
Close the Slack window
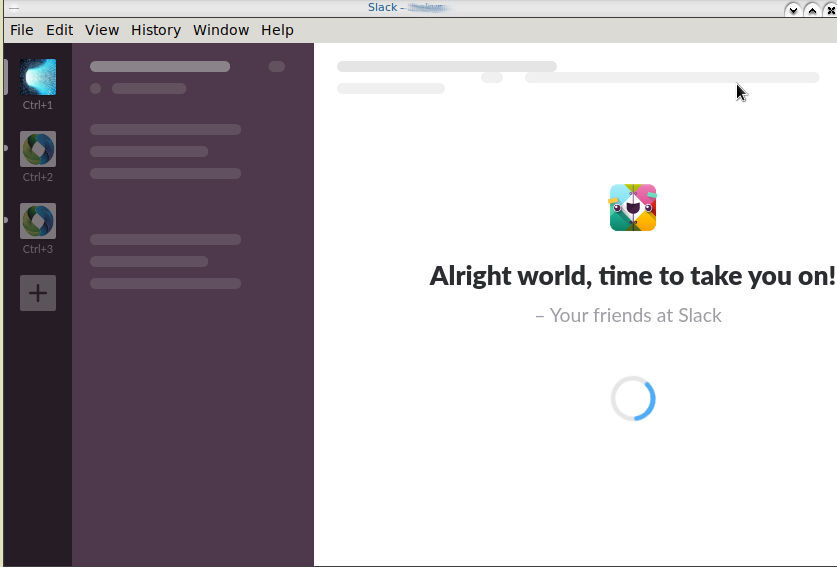tap(830, 10)
